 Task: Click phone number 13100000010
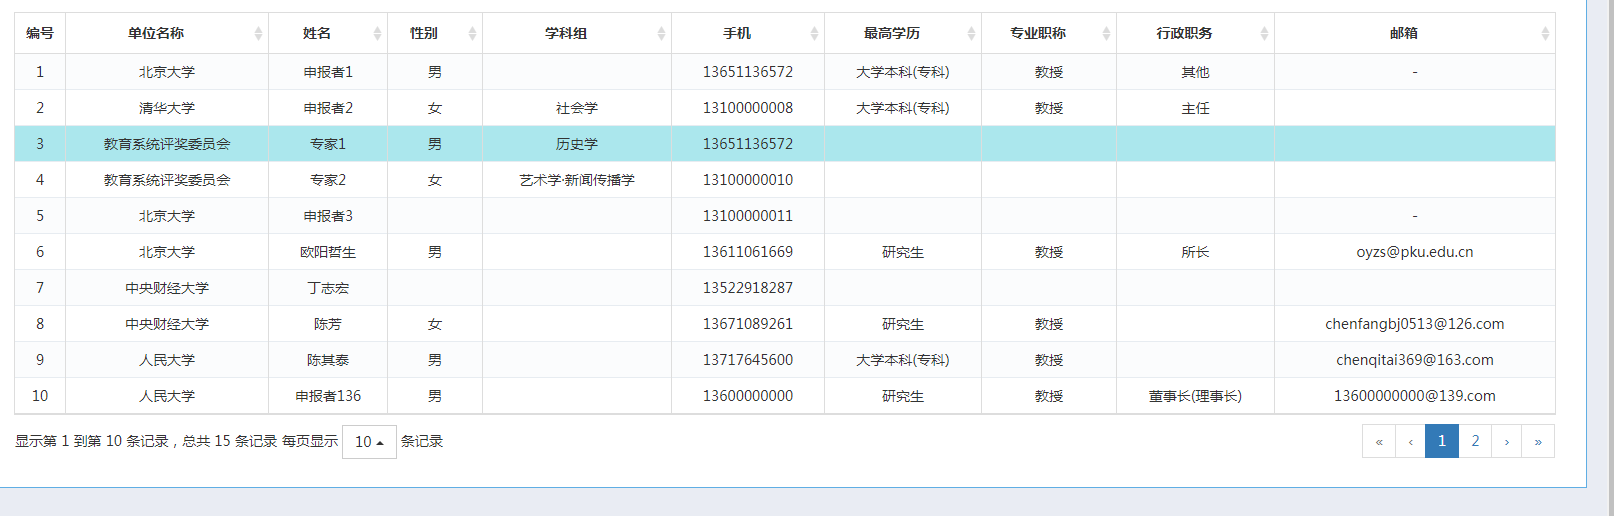tap(748, 180)
